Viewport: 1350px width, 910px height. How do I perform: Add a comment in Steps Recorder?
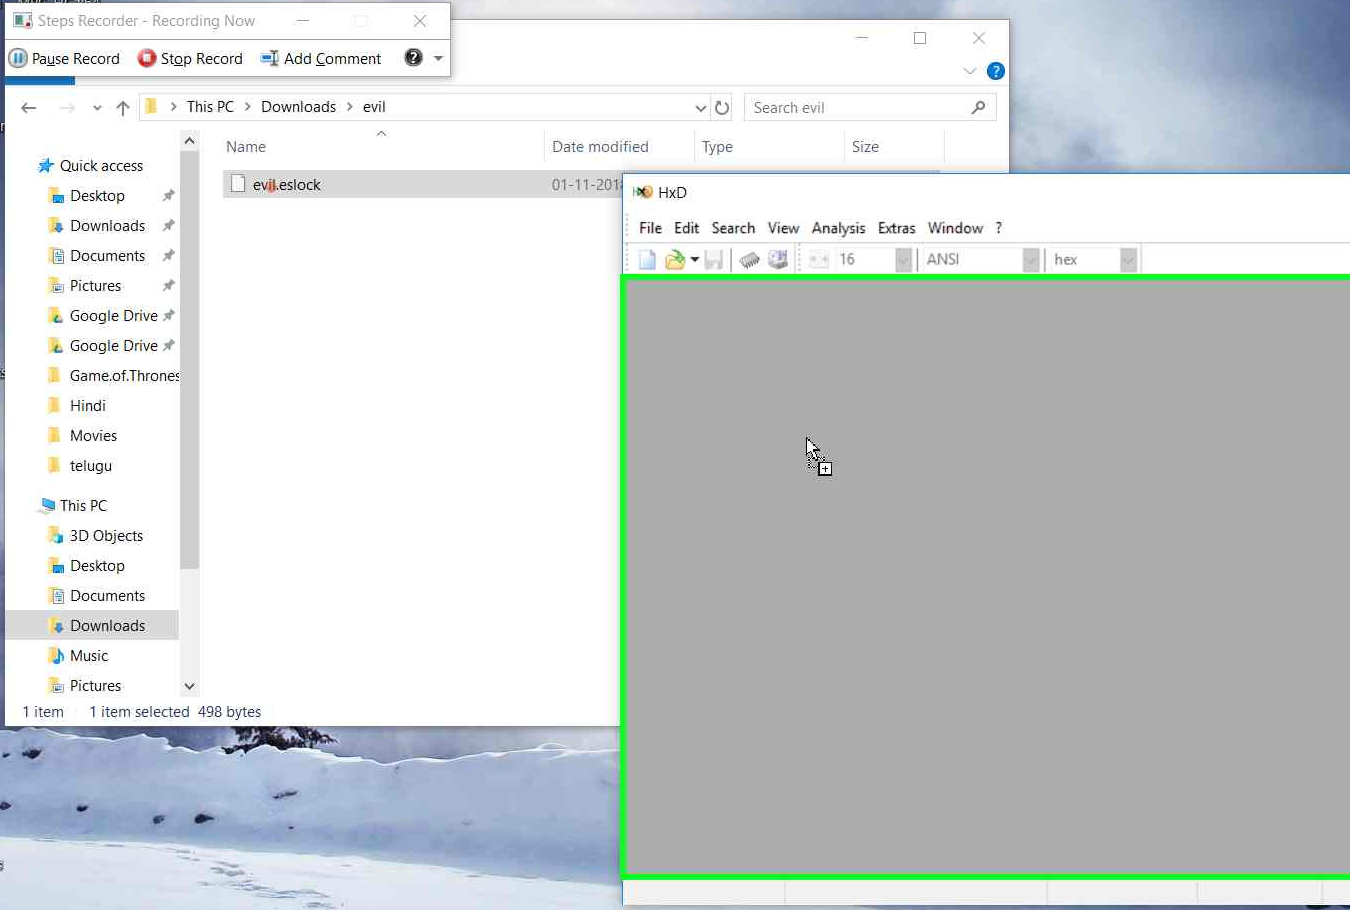click(x=320, y=58)
